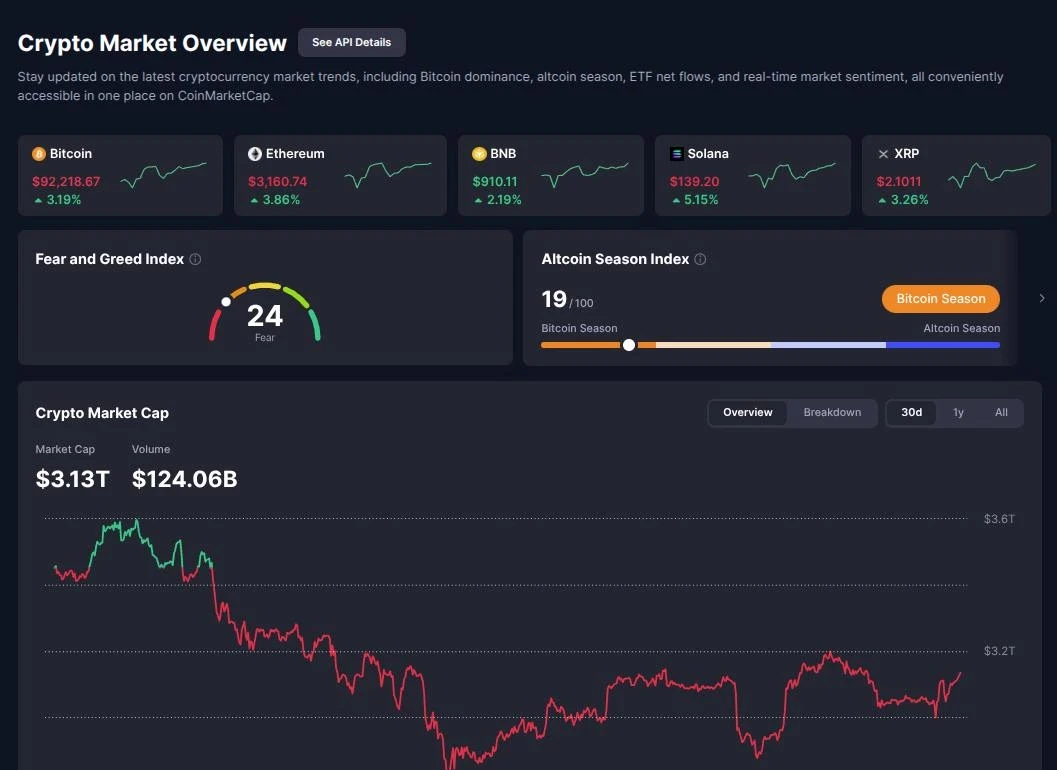Click the Altcoin Season Index heading

[615, 259]
